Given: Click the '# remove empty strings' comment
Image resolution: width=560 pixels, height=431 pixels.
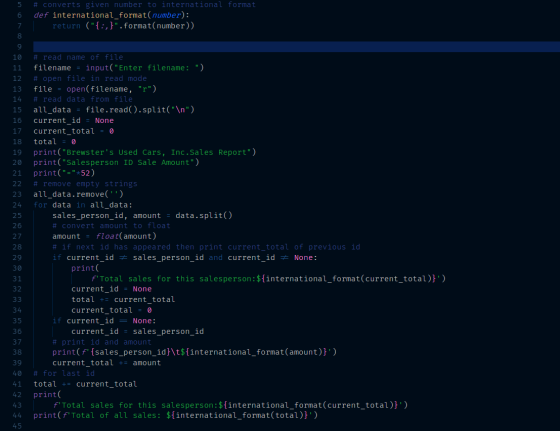Looking at the screenshot, I should click(x=85, y=184).
